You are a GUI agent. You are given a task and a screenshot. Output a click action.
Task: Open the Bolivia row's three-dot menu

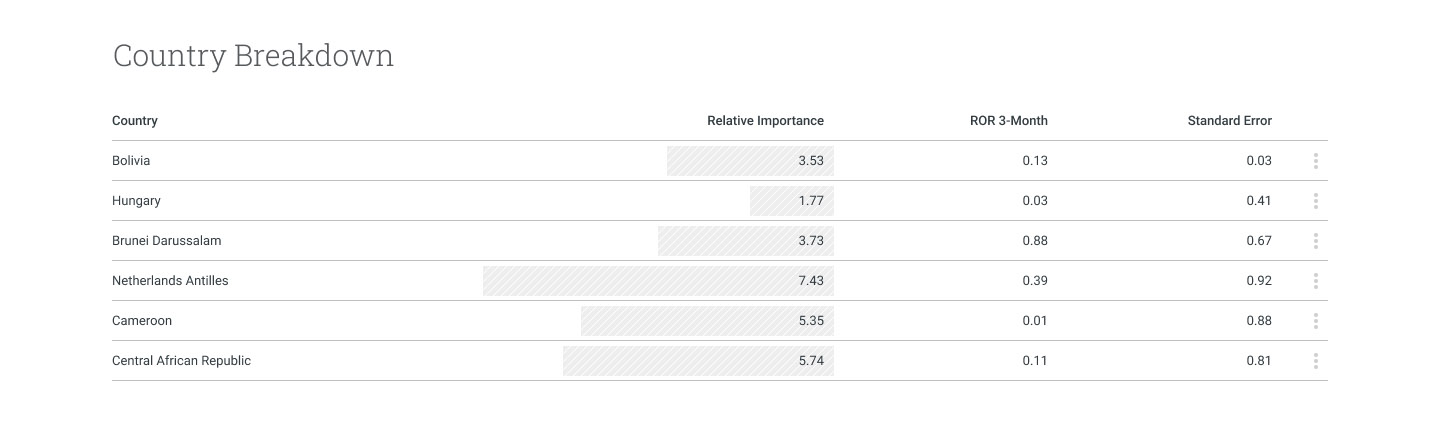1315,161
